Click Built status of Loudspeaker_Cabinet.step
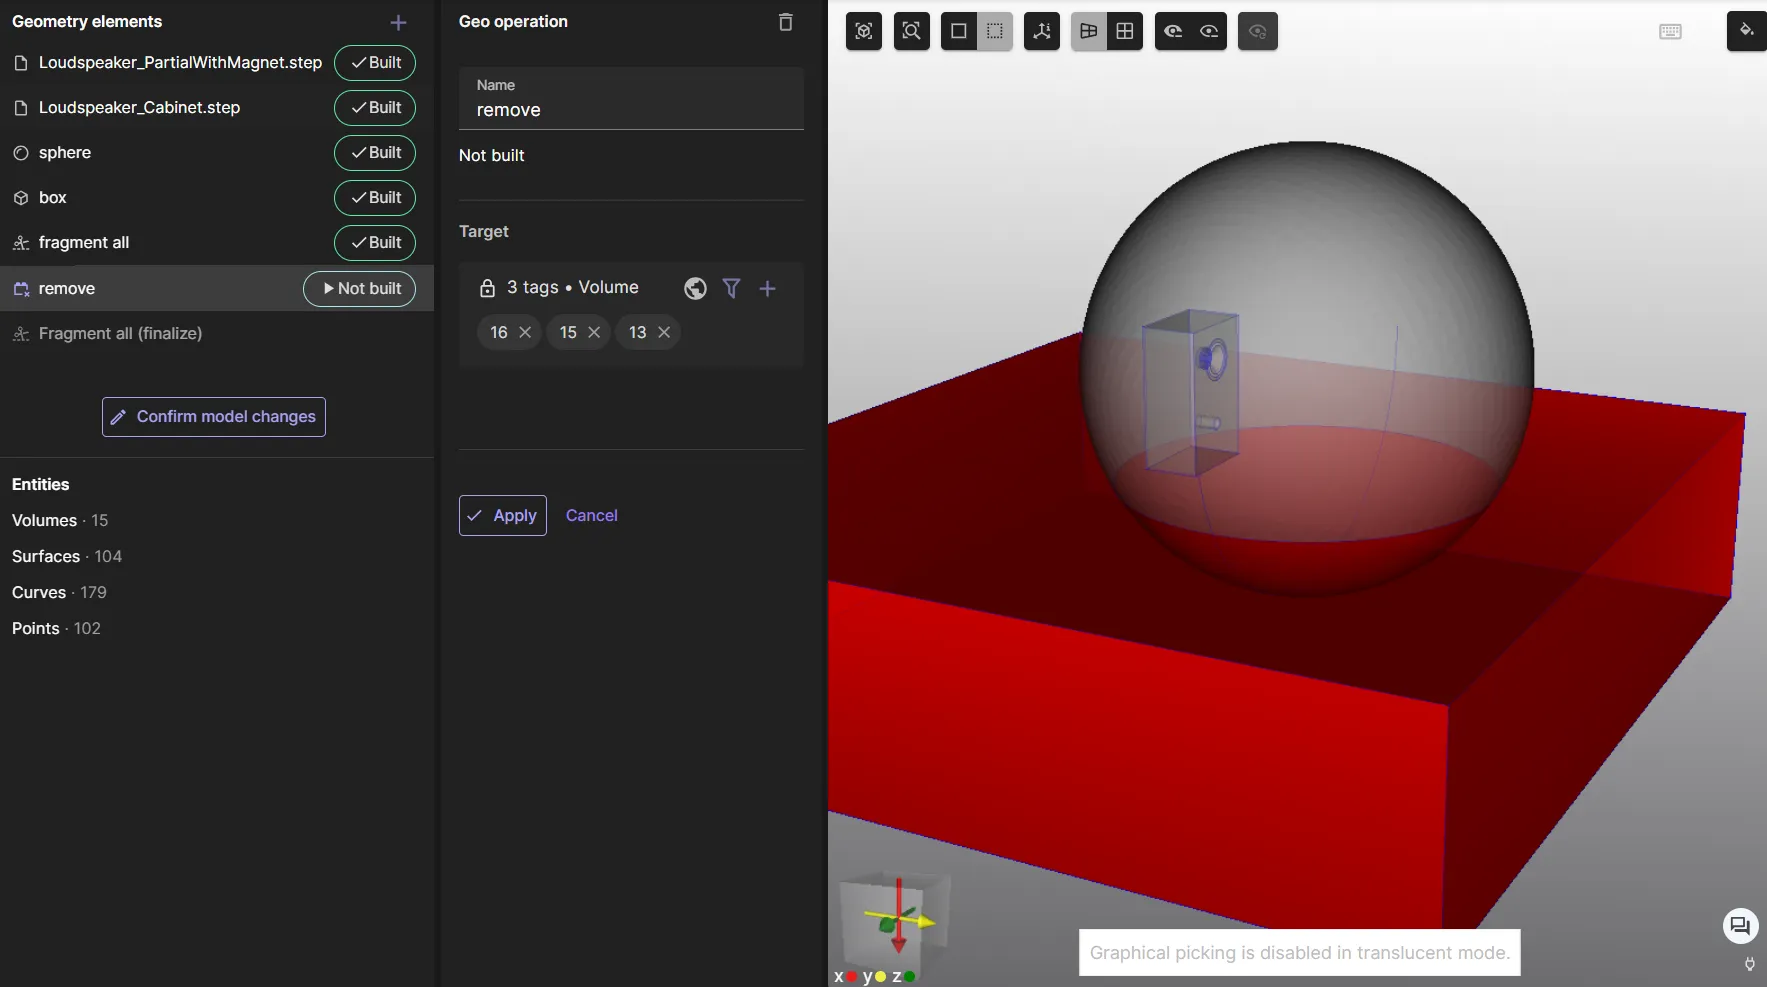Viewport: 1767px width, 987px height. [x=375, y=107]
